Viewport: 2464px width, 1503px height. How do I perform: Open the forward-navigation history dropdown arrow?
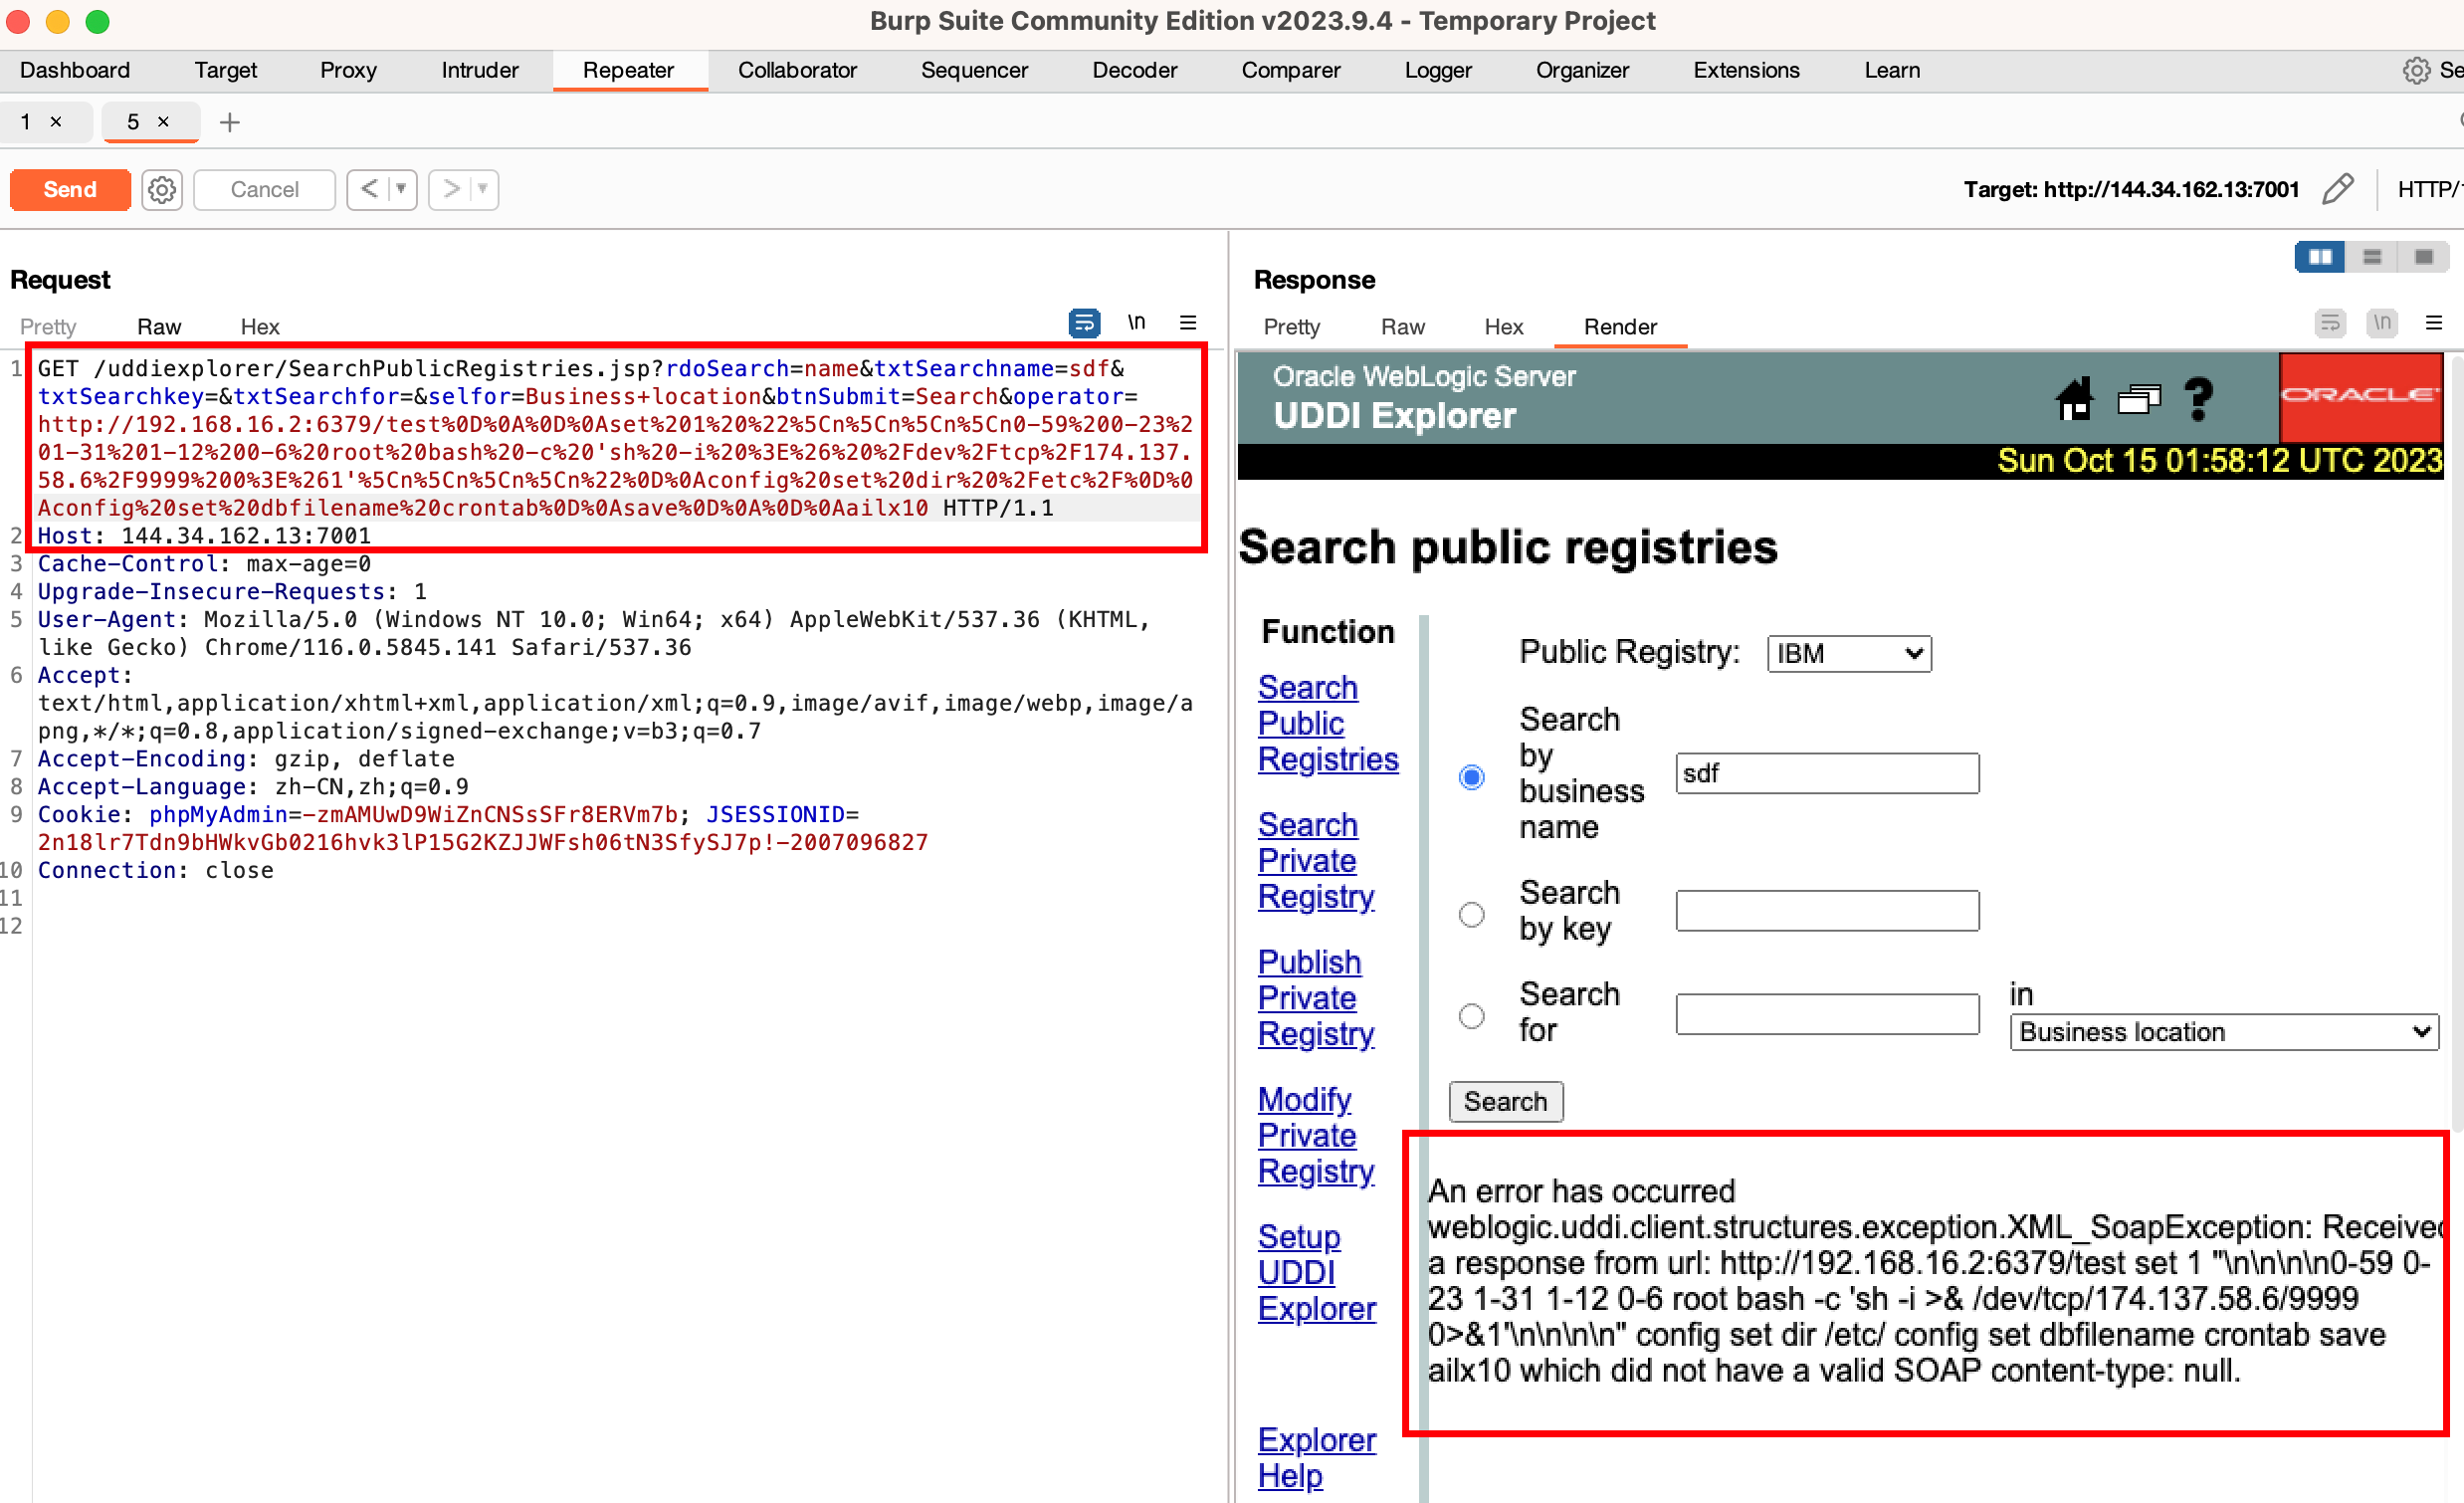(481, 189)
